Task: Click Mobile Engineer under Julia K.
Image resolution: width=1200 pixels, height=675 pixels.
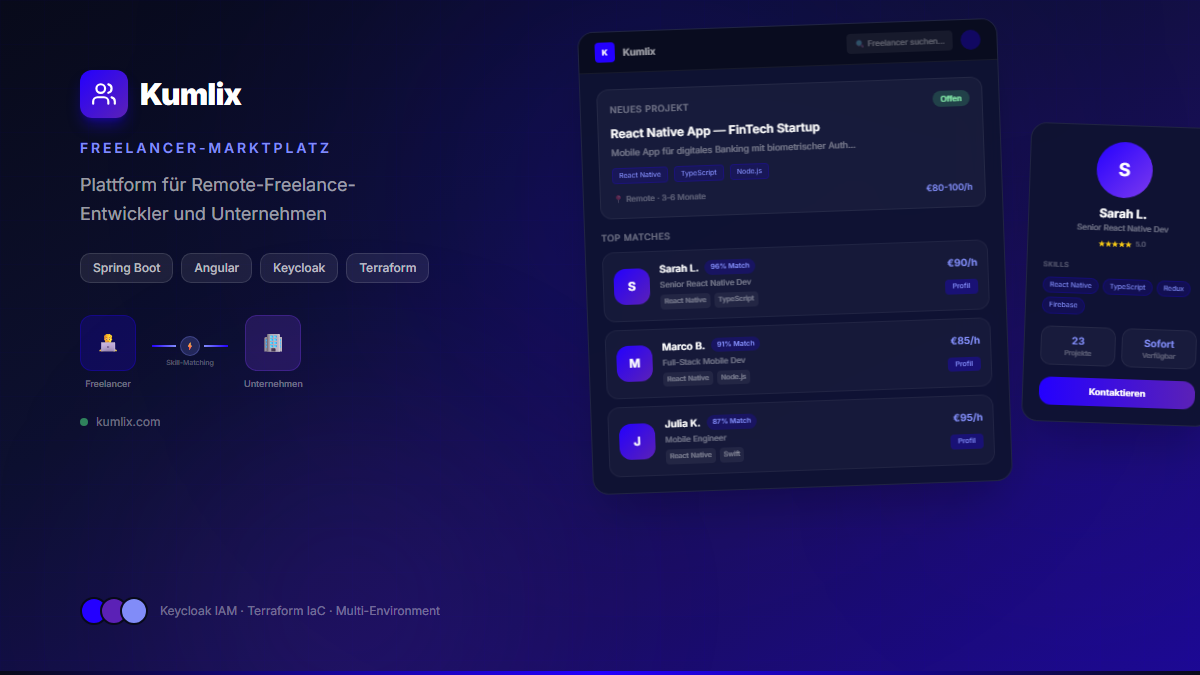Action: tap(696, 438)
